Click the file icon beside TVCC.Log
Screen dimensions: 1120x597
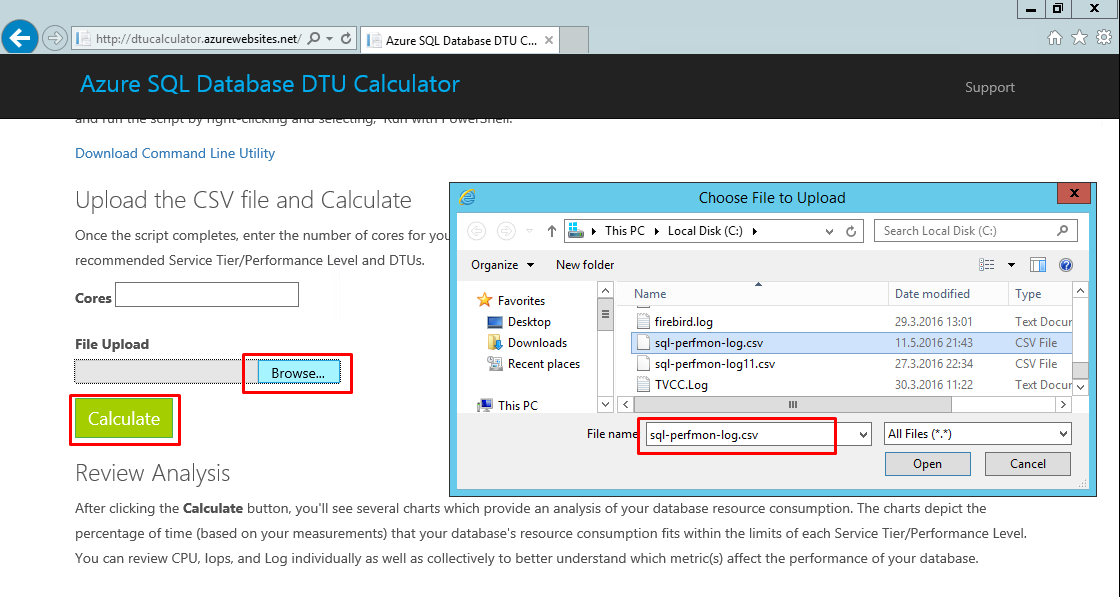(644, 384)
